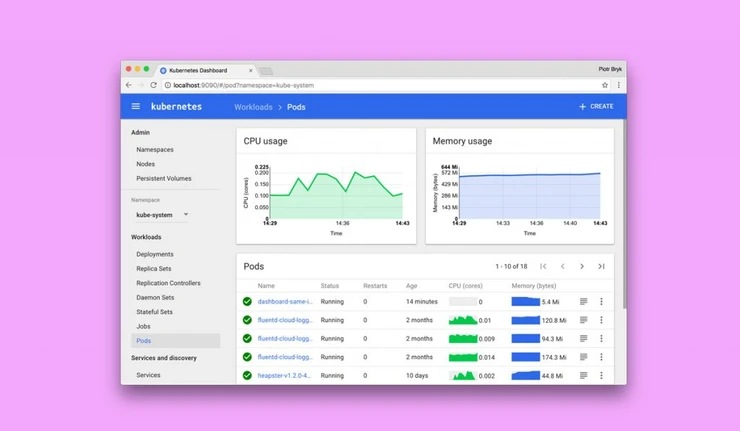Open actions menu for 94.3 Mi fluentd pod
Image resolution: width=740 pixels, height=431 pixels.
tap(601, 338)
